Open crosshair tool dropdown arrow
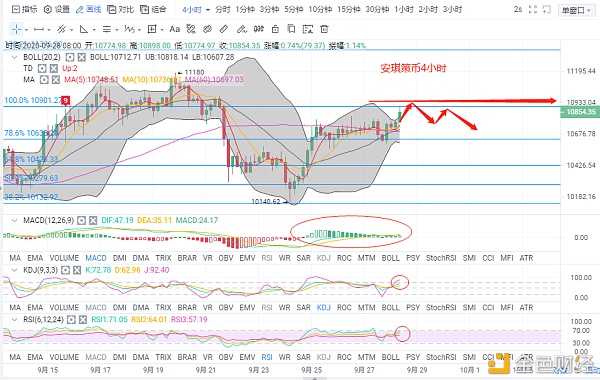600x380 pixels. pos(26,30)
